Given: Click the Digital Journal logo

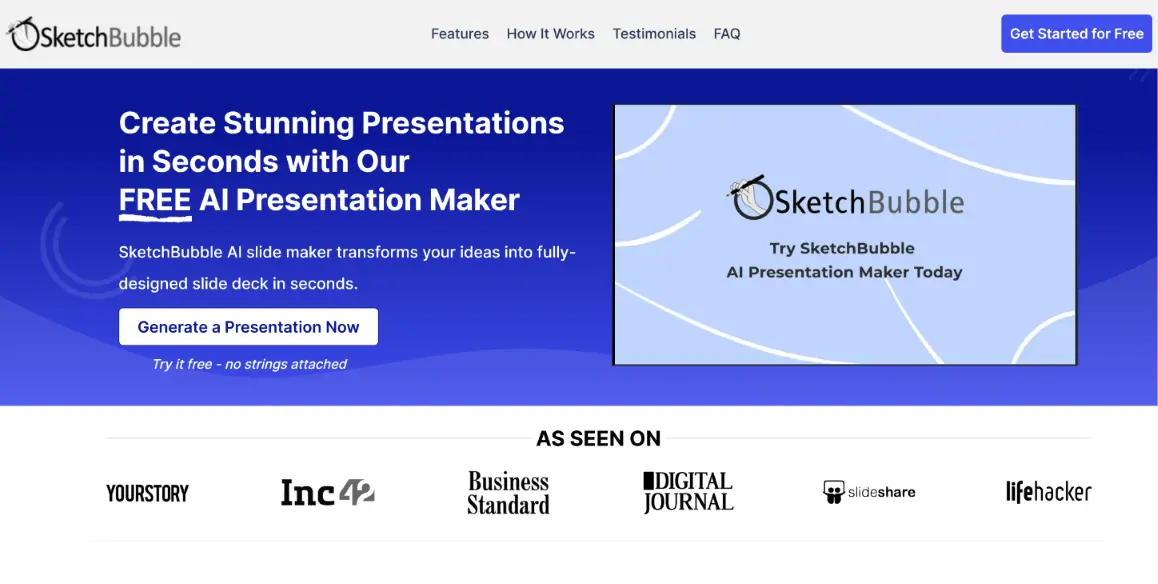Looking at the screenshot, I should (x=688, y=492).
